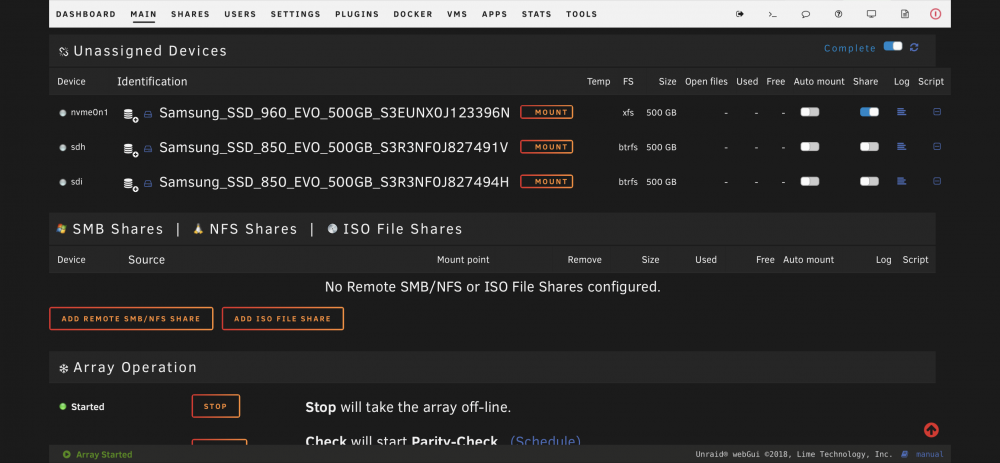The width and height of the screenshot is (1000, 463).
Task: Open the Shares menu
Action: (x=190, y=14)
